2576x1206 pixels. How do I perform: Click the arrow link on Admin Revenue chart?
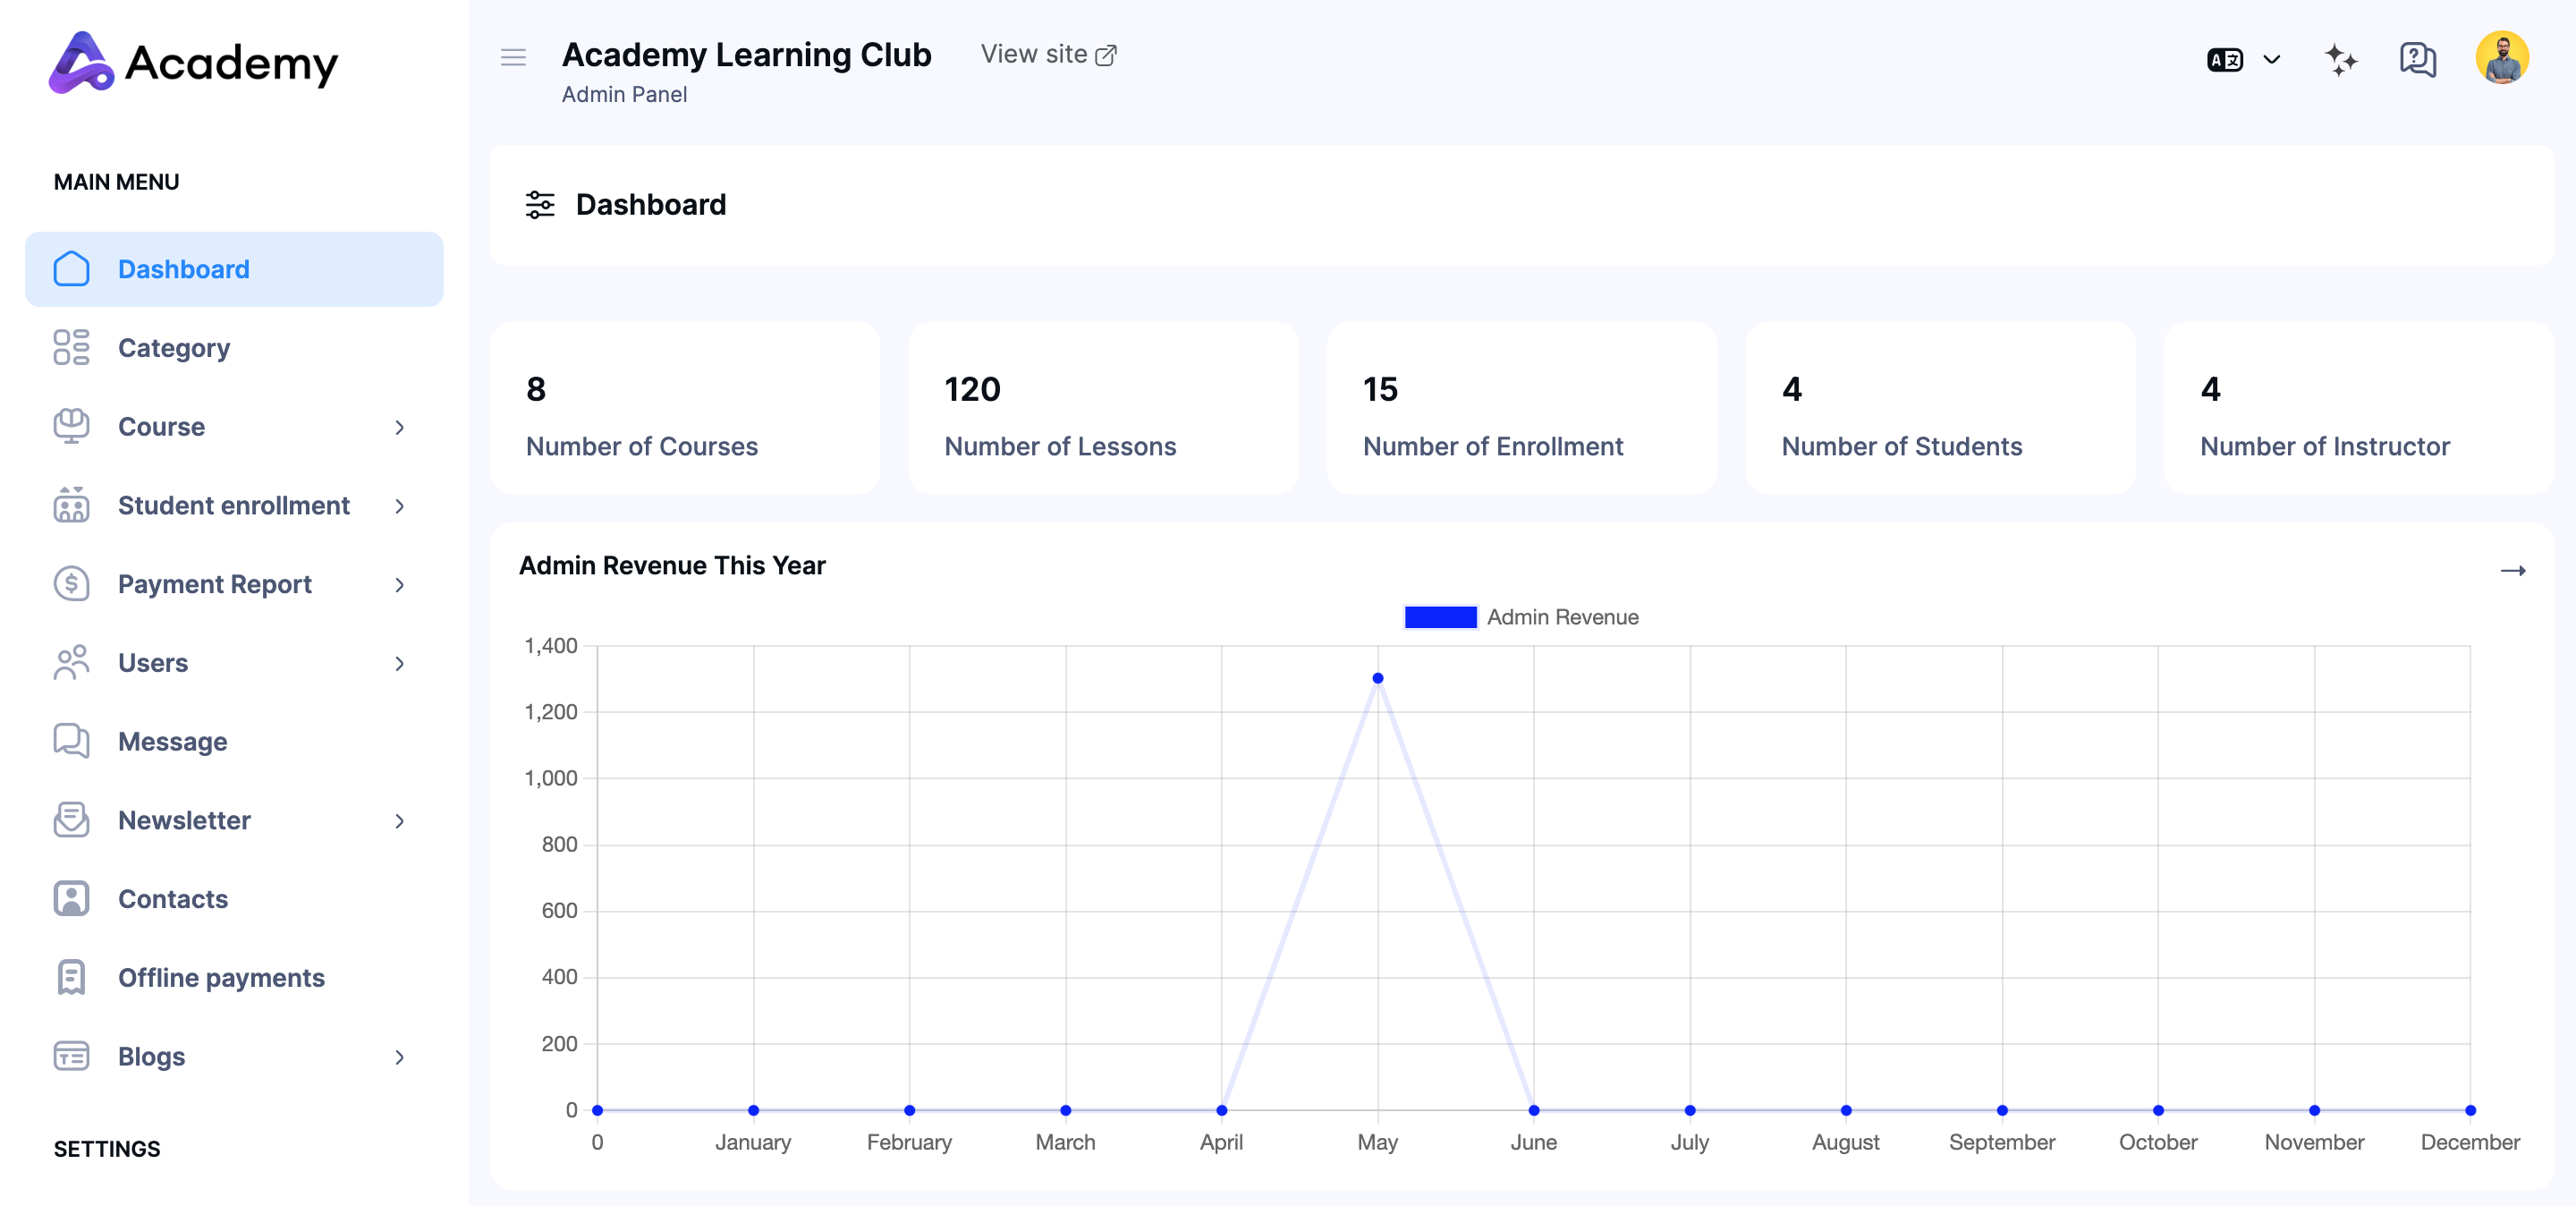tap(2516, 570)
